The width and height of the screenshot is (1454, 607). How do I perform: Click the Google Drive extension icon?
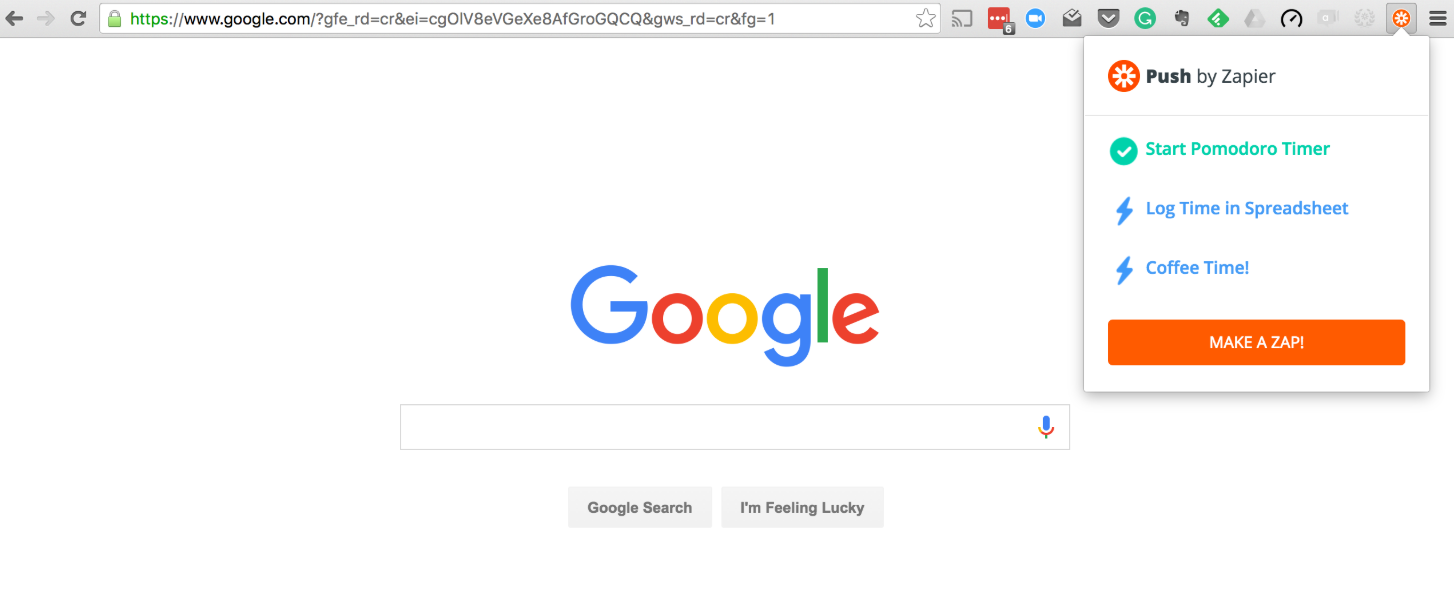[x=1254, y=18]
